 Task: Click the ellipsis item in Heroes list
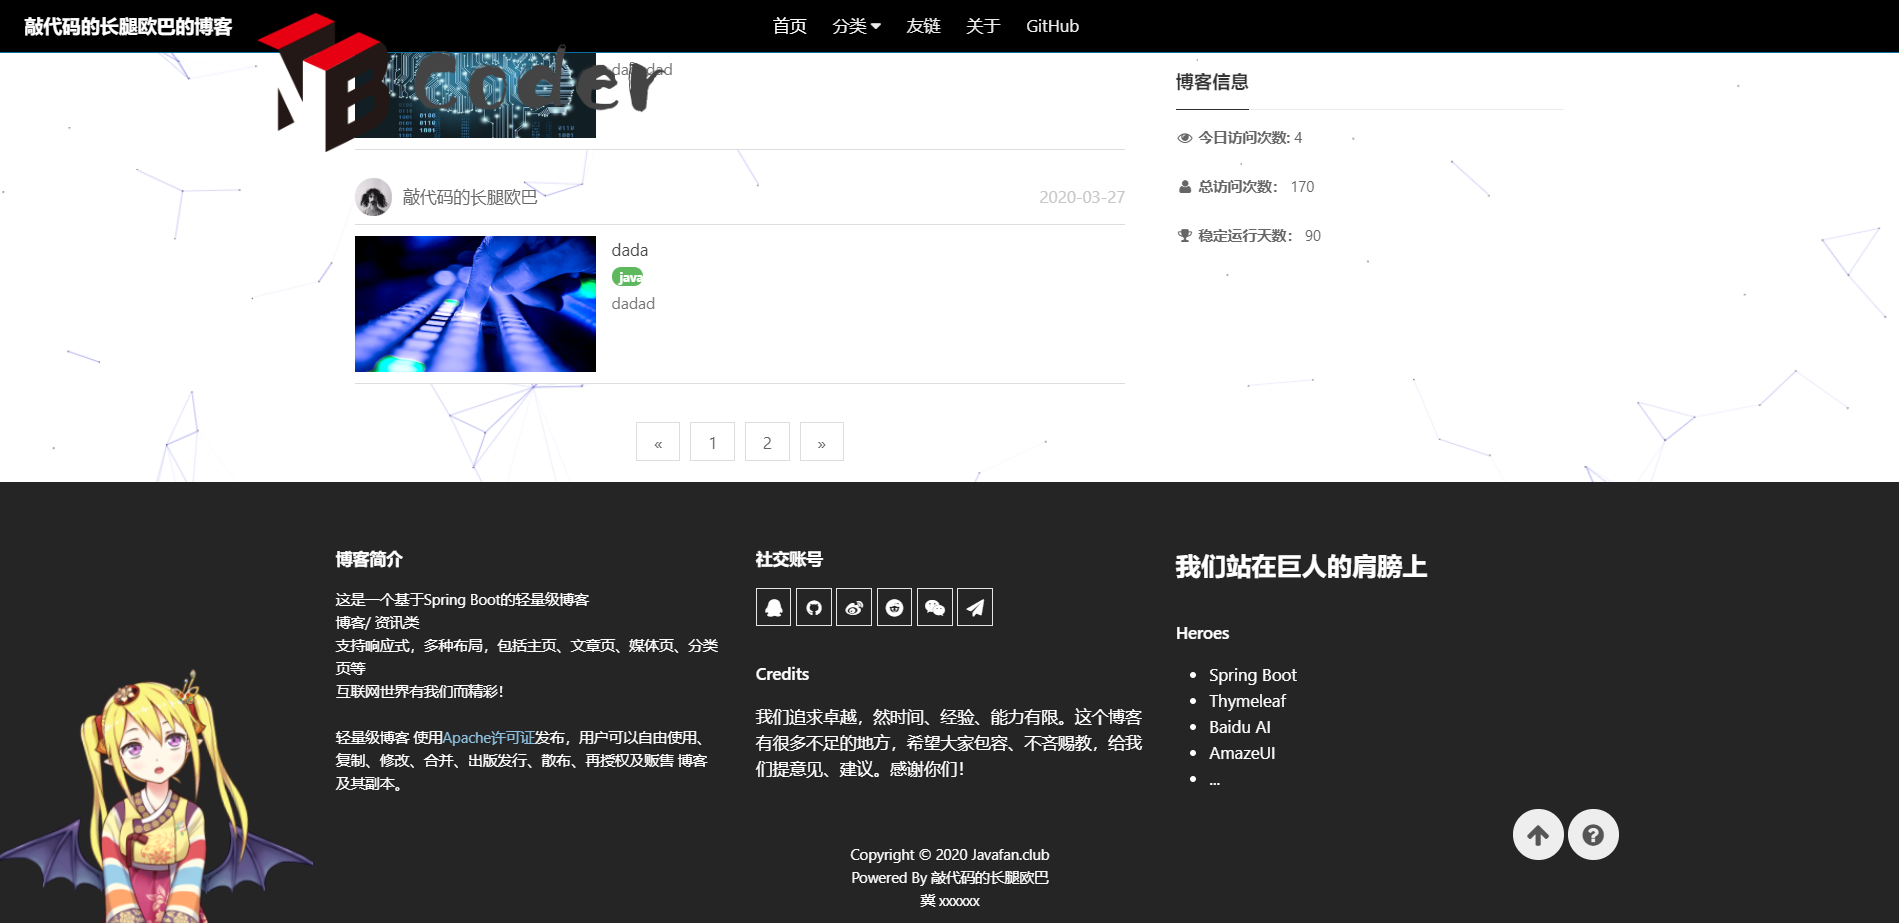point(1214,780)
